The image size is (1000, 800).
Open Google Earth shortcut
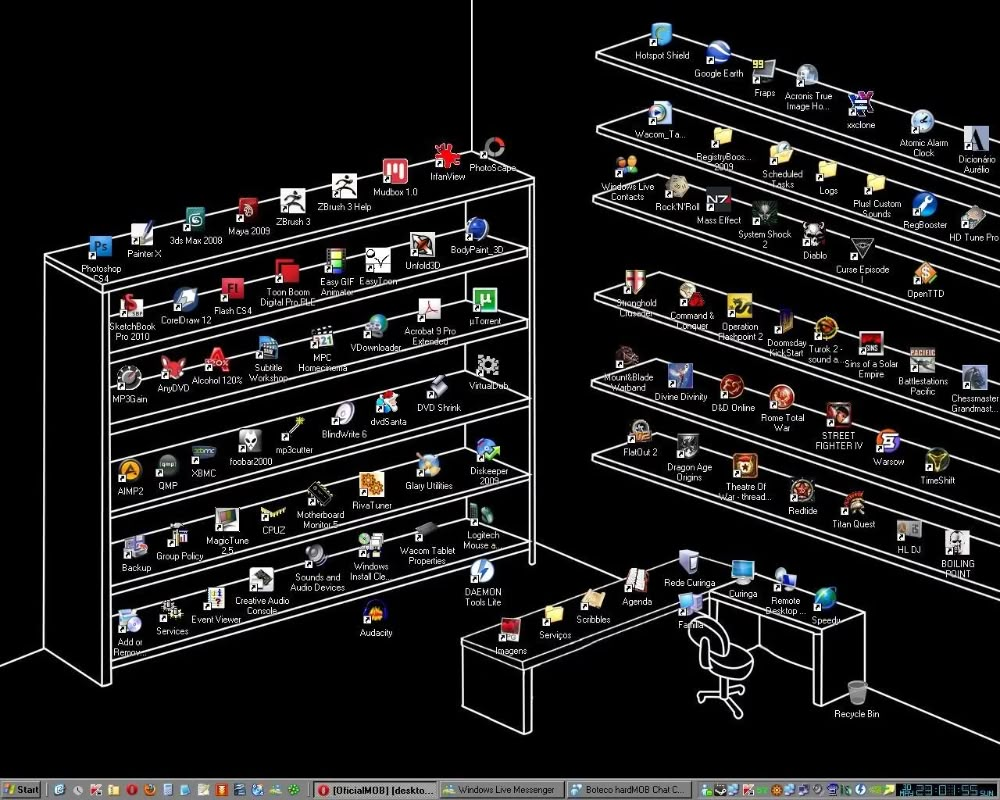(718, 53)
